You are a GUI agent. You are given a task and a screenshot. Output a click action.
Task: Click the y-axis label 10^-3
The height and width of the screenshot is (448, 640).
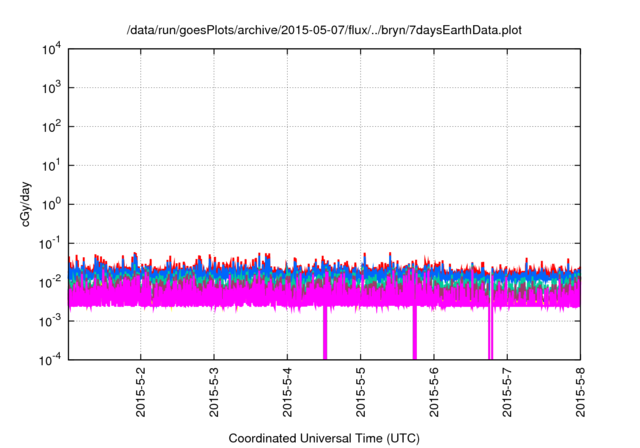click(x=49, y=321)
